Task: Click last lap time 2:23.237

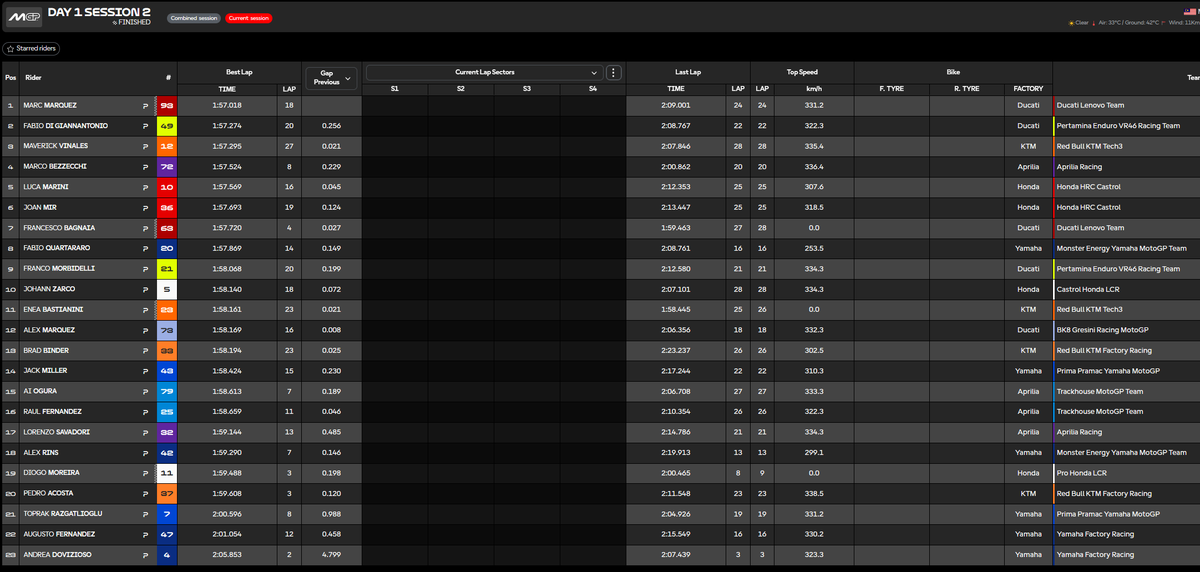Action: point(676,351)
